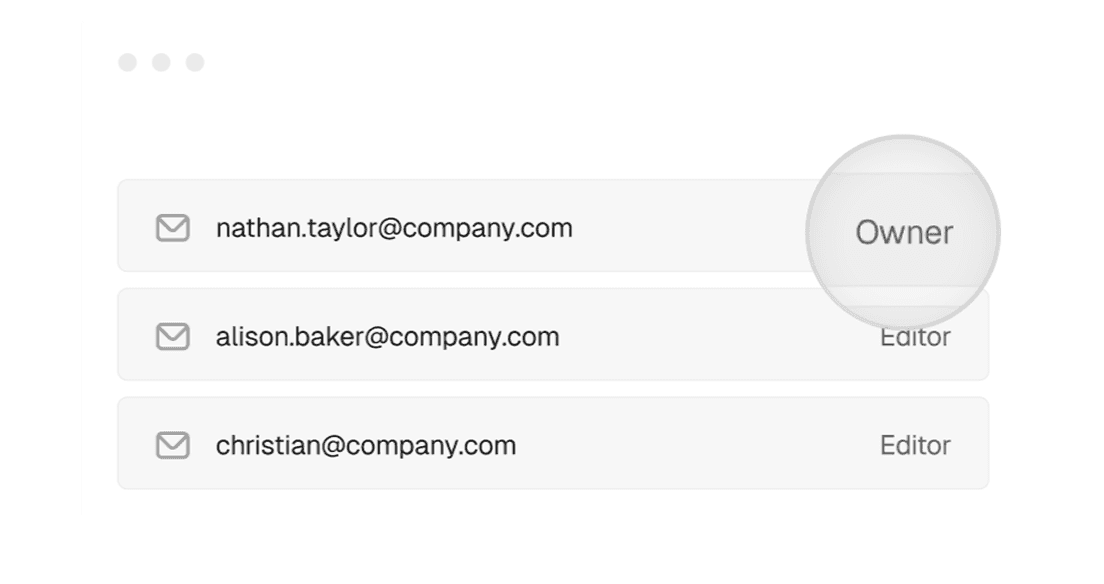Click the circular magnifier lens rim
This screenshot has width=1104, height=584.
pyautogui.click(x=903, y=137)
